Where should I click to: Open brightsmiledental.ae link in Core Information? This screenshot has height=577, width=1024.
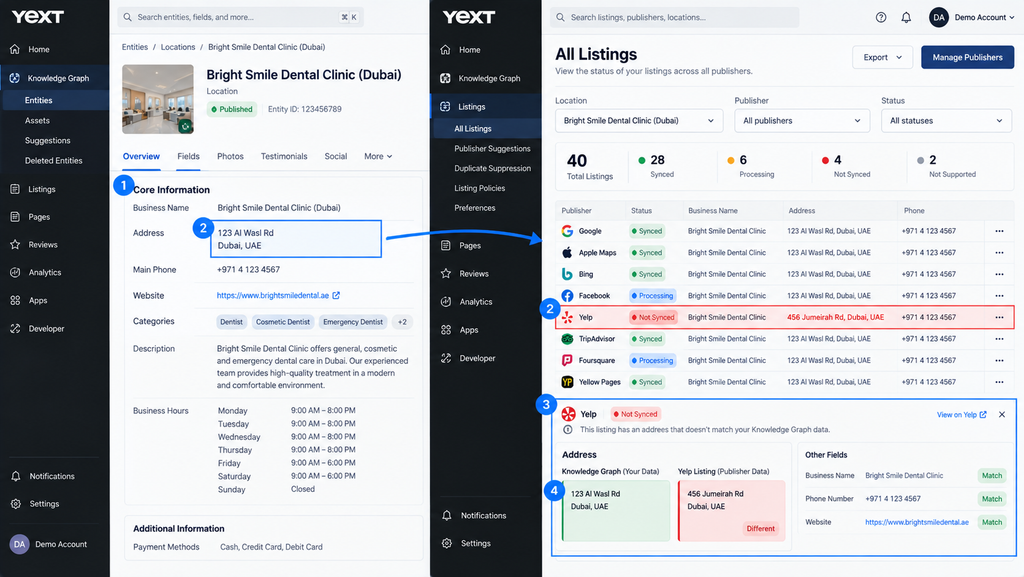click(x=273, y=295)
